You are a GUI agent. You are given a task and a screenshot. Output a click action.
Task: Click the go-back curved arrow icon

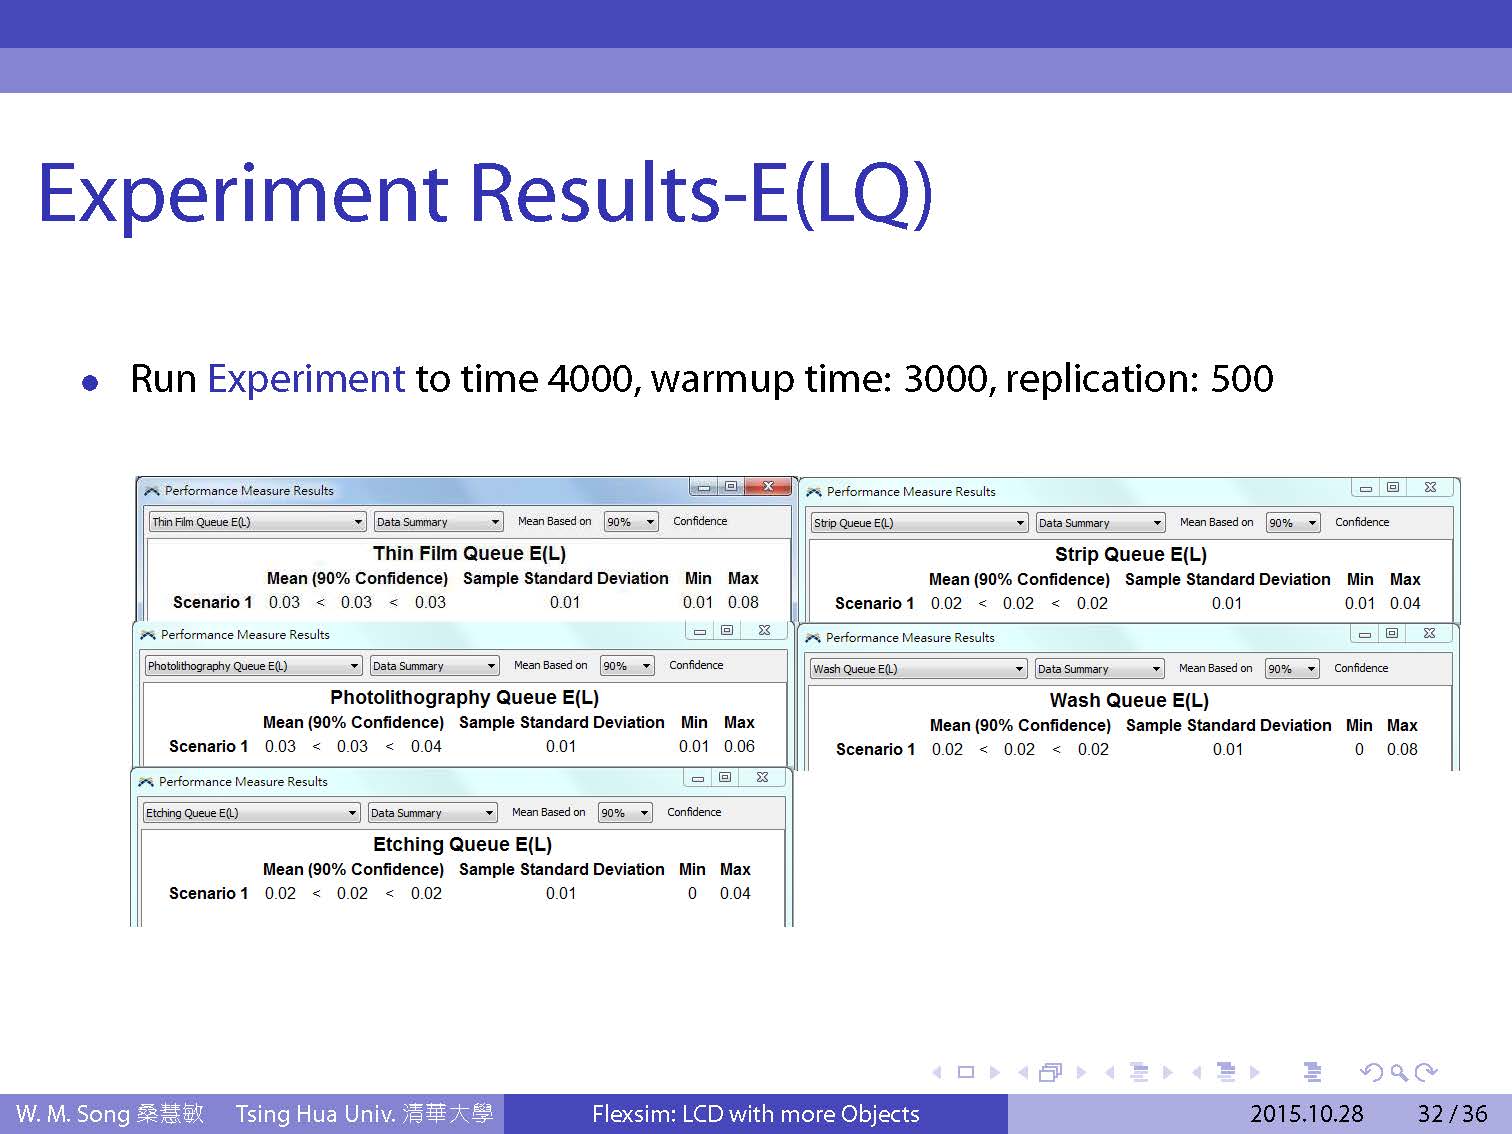click(x=1371, y=1072)
